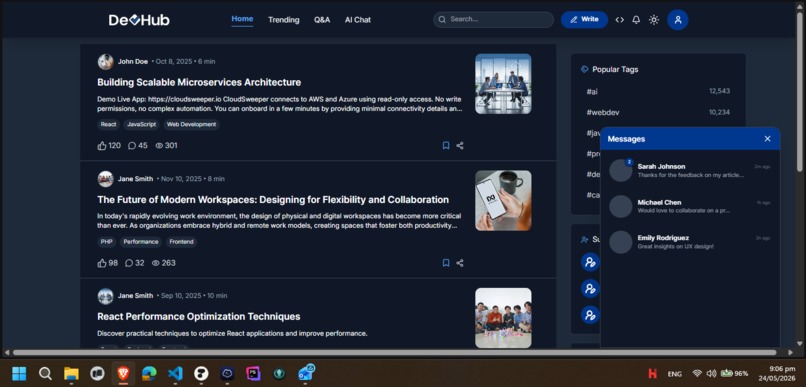Open Outlook mail from taskbar
The height and width of the screenshot is (387, 806).
point(306,373)
